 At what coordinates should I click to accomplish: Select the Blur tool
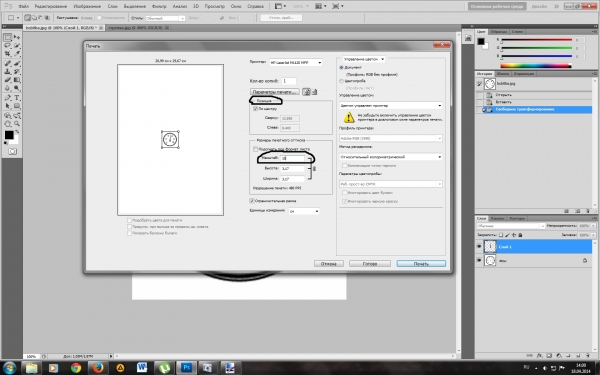[x=8, y=88]
